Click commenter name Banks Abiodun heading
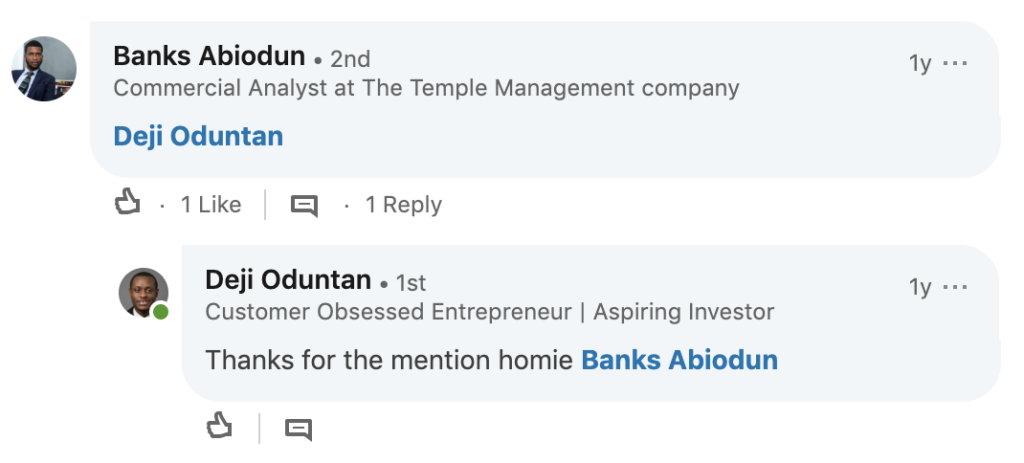 (209, 56)
